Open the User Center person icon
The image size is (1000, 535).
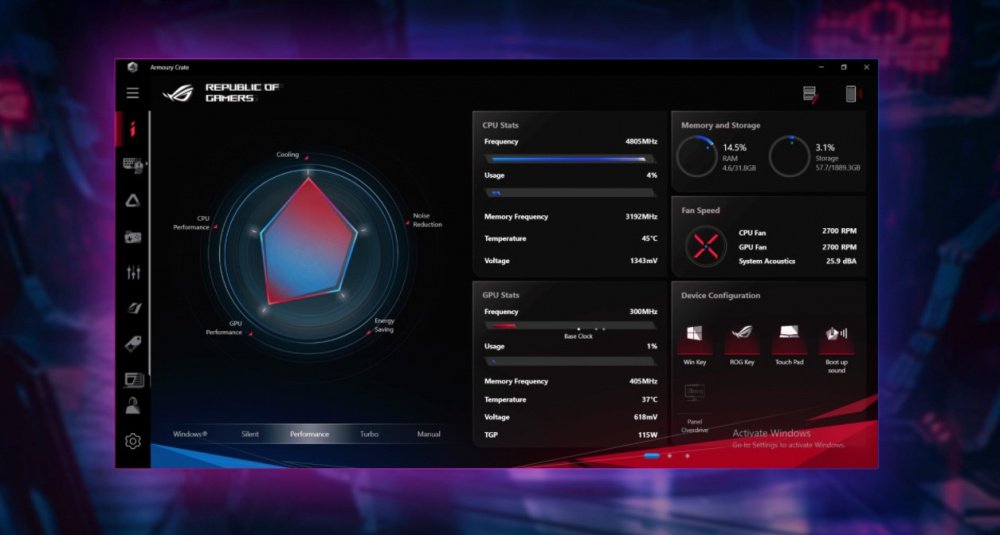(x=133, y=406)
